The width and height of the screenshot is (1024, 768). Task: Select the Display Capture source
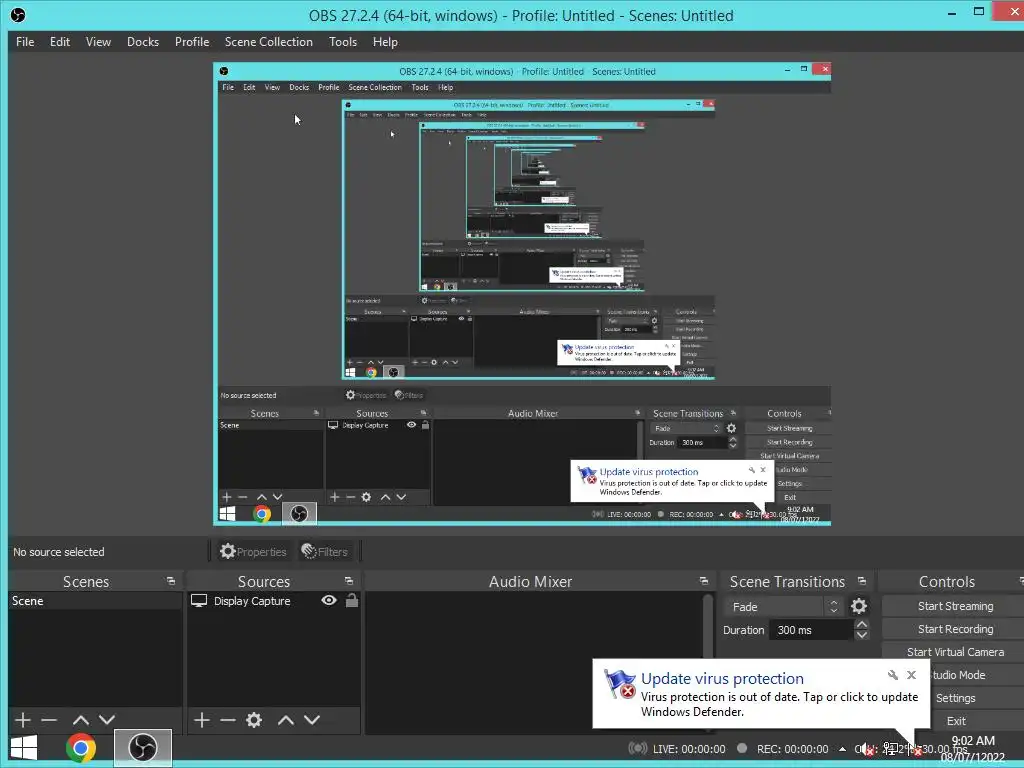pyautogui.click(x=252, y=601)
